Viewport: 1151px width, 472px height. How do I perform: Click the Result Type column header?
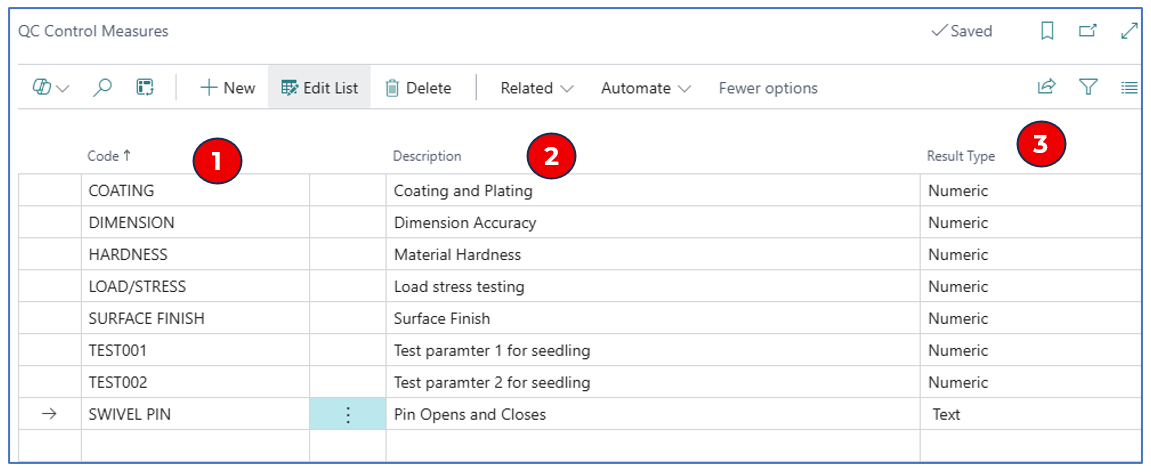click(960, 156)
